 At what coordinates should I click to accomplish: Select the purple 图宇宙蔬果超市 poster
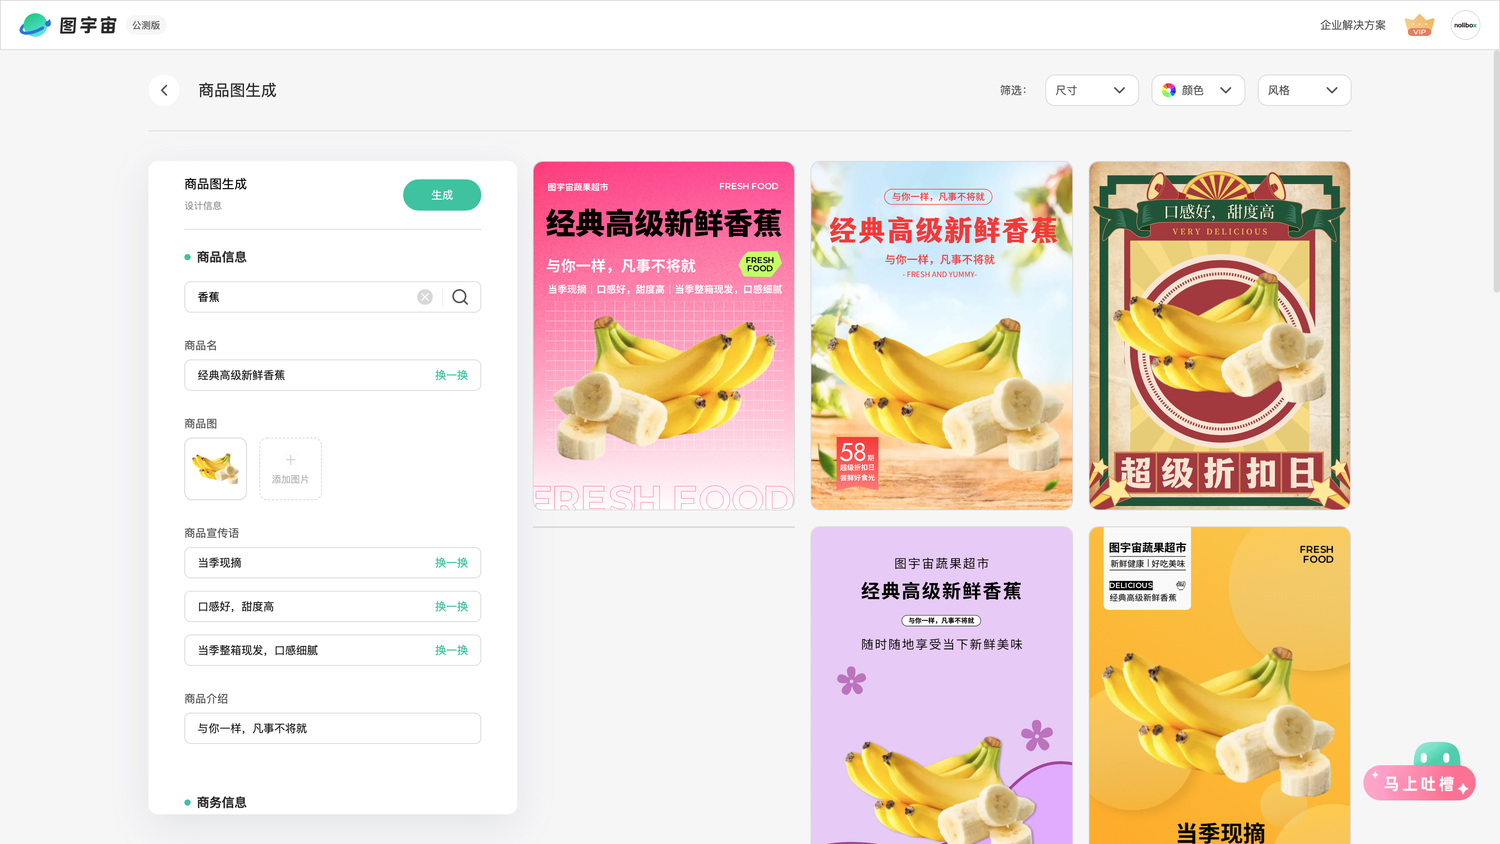(941, 686)
